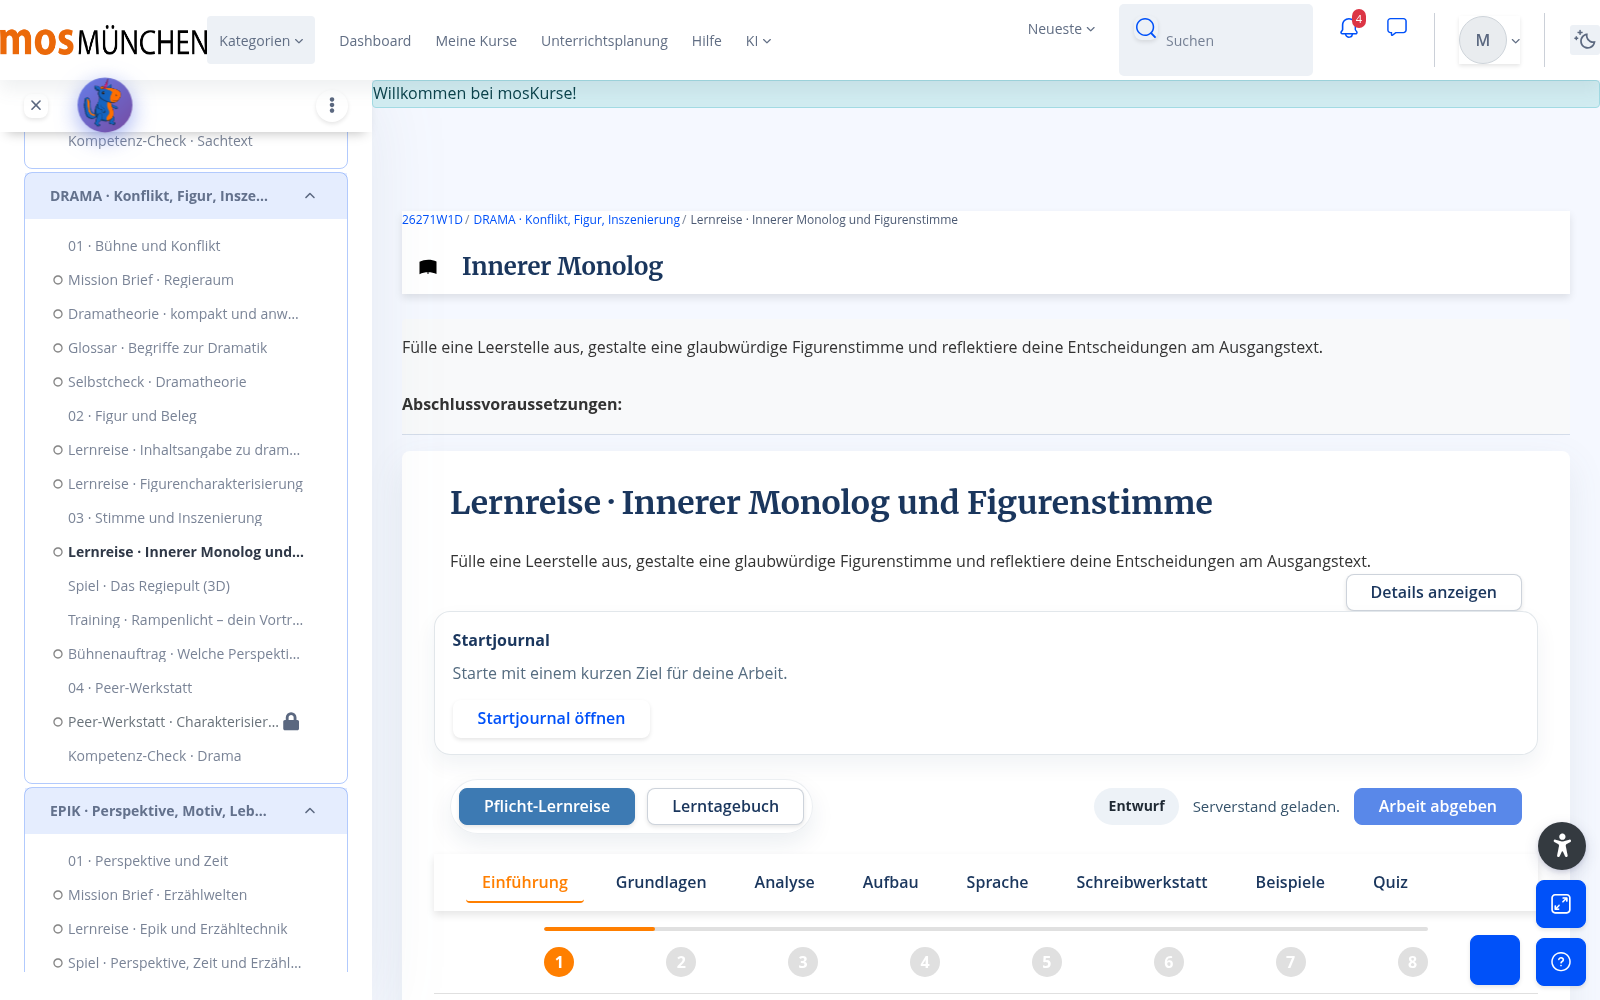
Task: Collapse the DRAMA section in sidebar
Action: pos(310,196)
